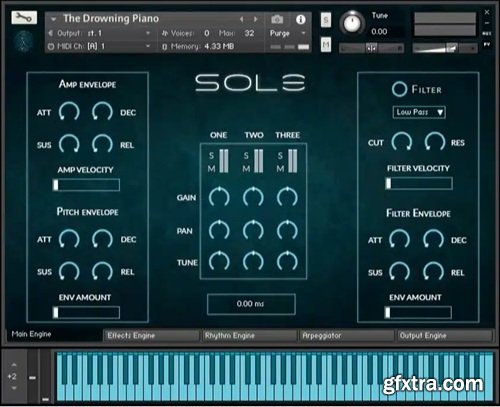This screenshot has width=500, height=407.
Task: Click the filter CUT knob
Action: pyautogui.click(x=401, y=141)
